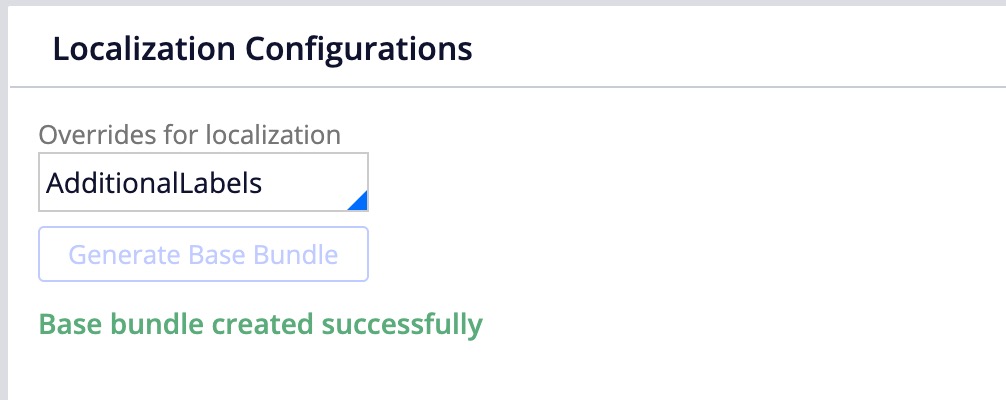Viewport: 1006px width, 400px height.
Task: Click the word Overrides in the field label
Action: coord(85,133)
